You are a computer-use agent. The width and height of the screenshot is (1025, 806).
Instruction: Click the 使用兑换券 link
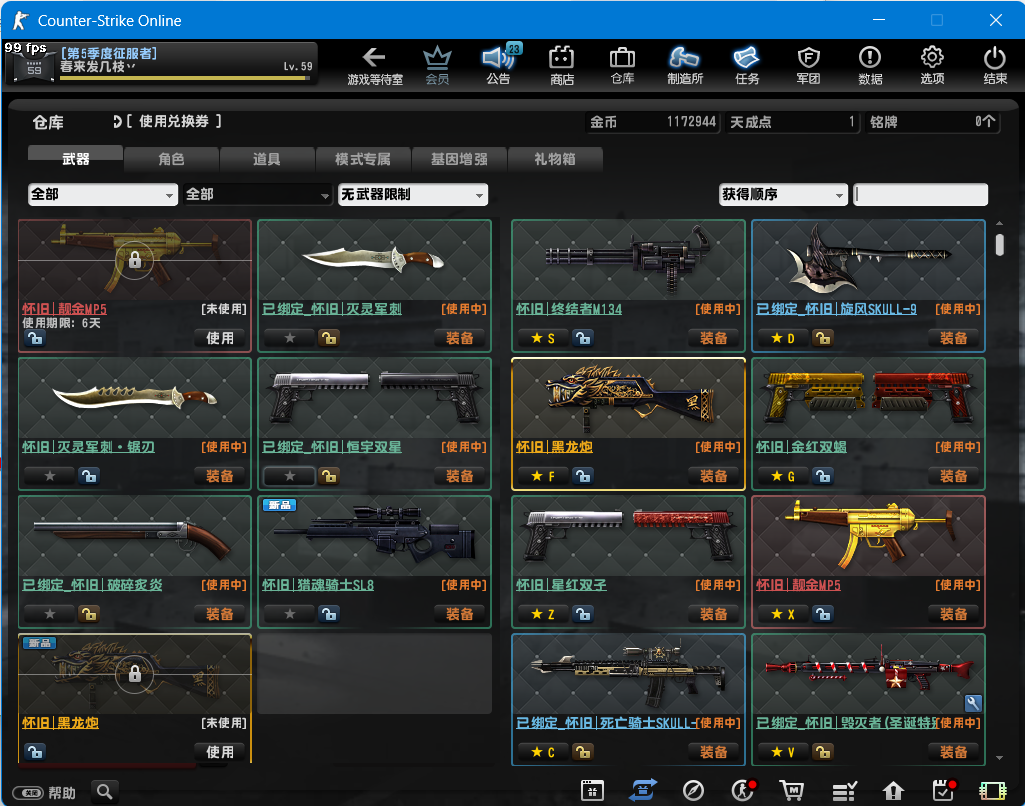[x=174, y=121]
